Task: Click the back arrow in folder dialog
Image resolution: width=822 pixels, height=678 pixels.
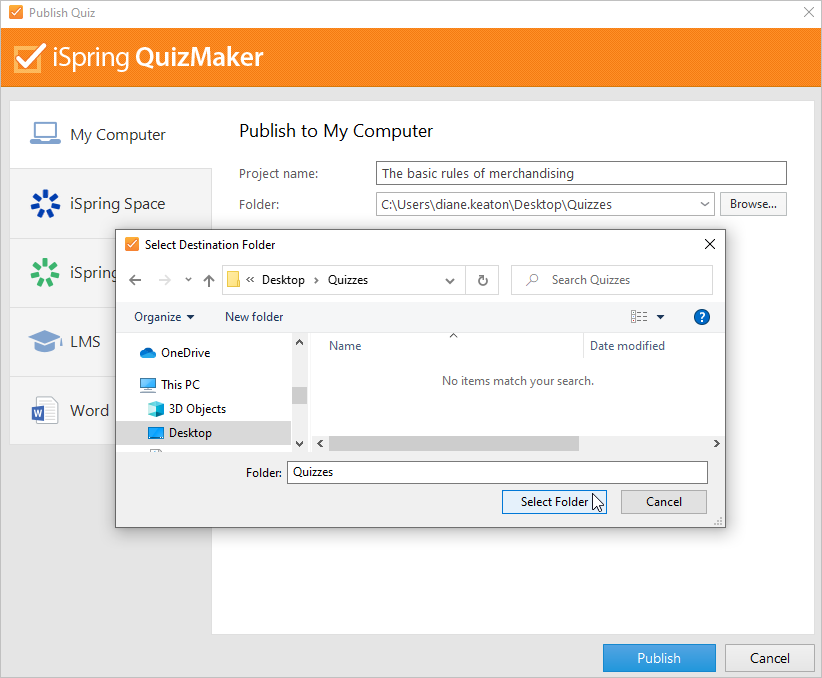Action: tap(136, 280)
